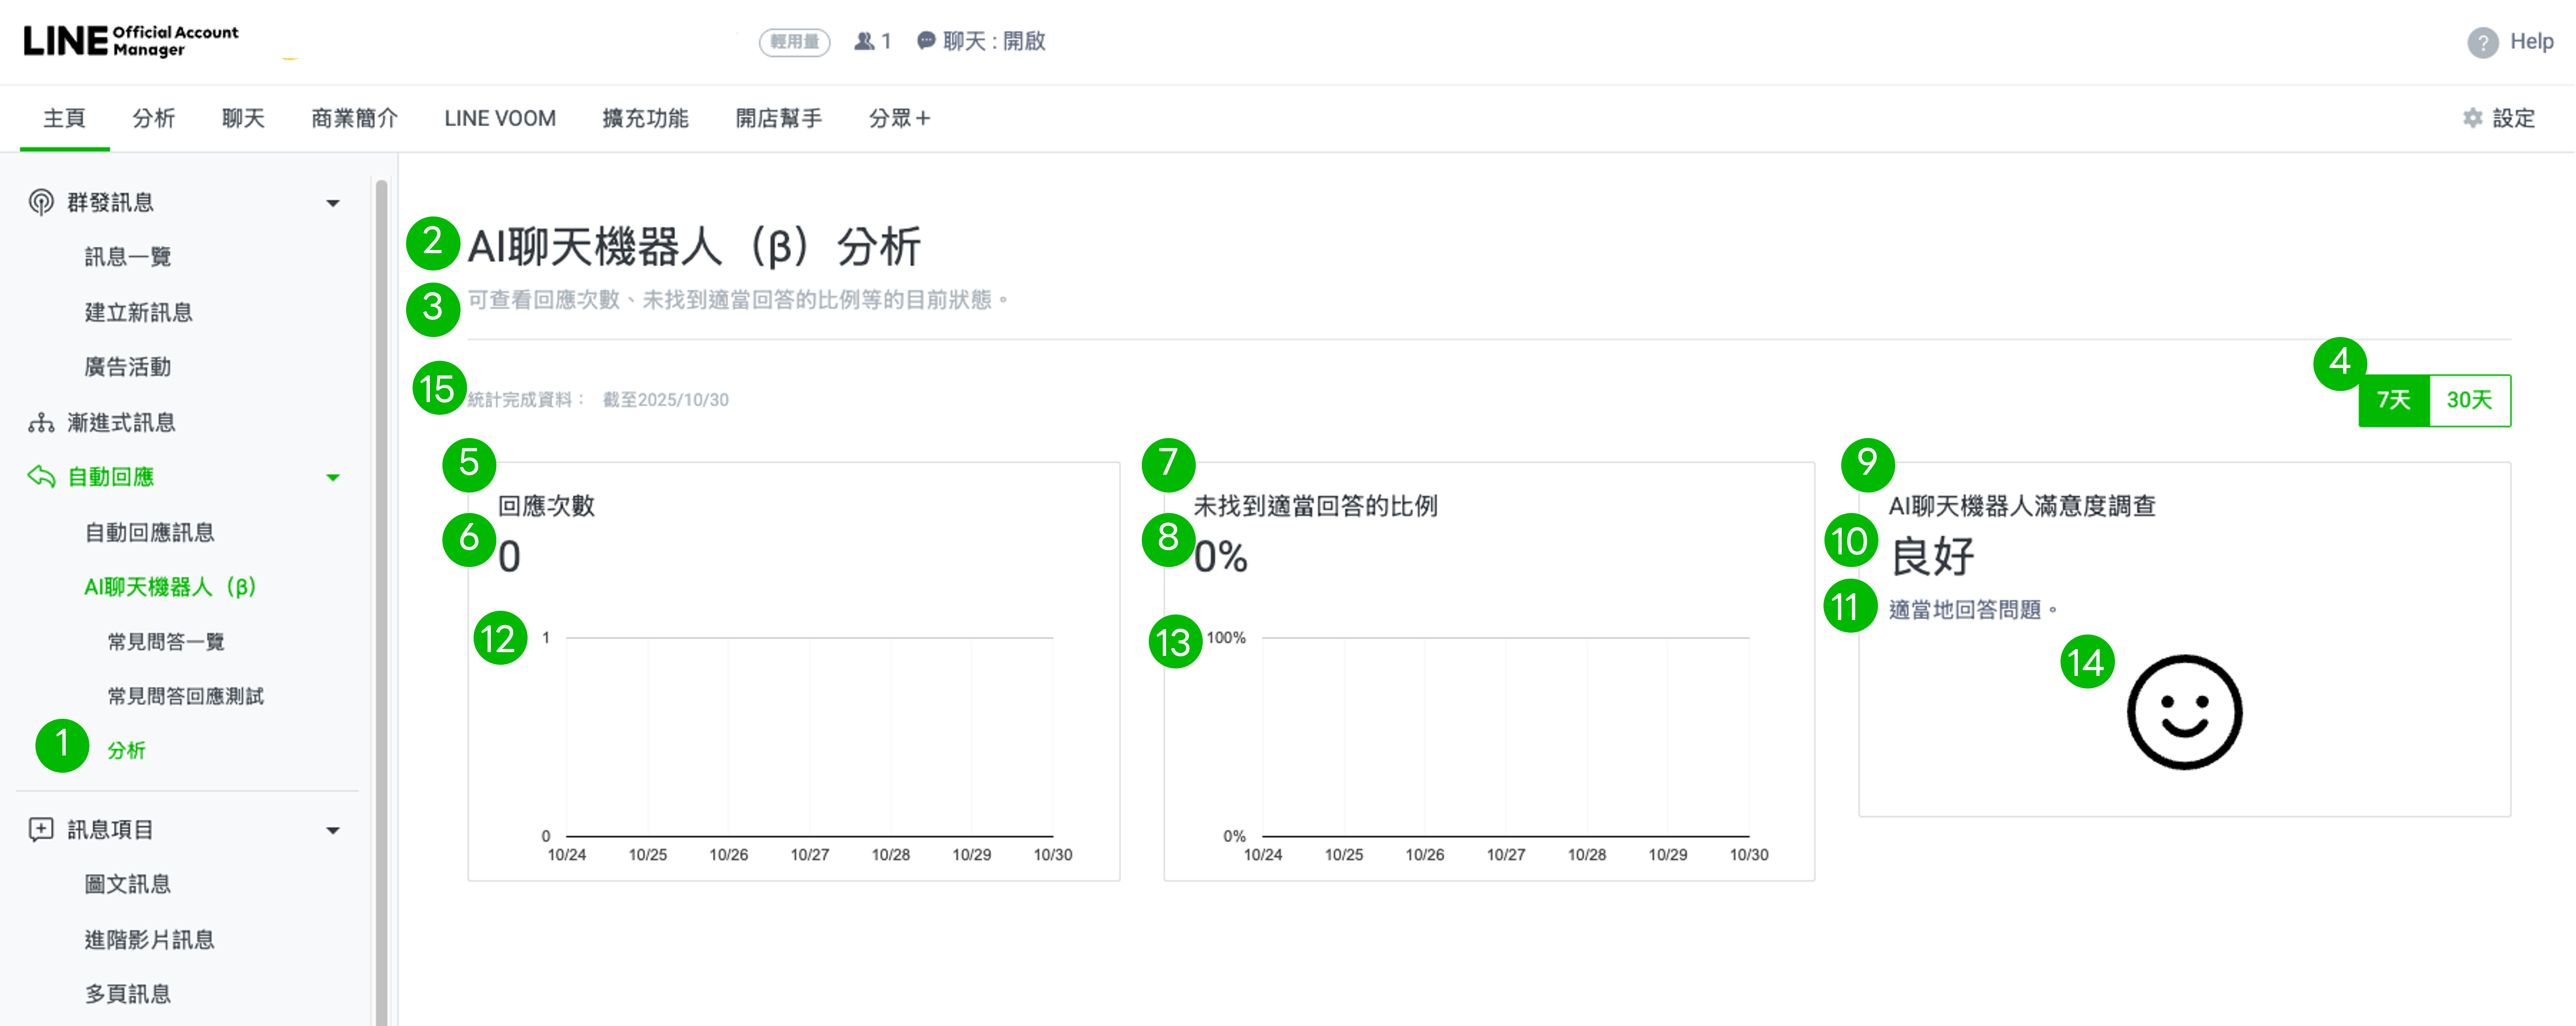Image resolution: width=2576 pixels, height=1026 pixels.
Task: Click the auto-reply arrow icon
Action: [x=41, y=477]
